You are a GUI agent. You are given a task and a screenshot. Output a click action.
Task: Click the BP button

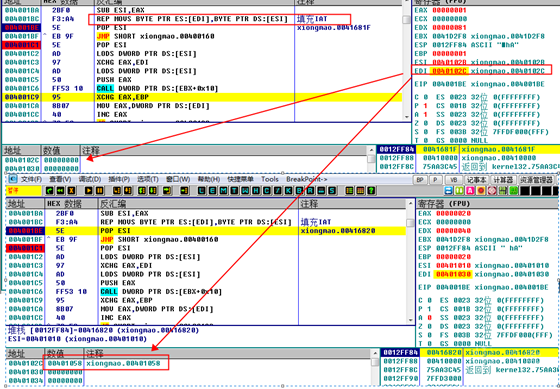point(420,180)
